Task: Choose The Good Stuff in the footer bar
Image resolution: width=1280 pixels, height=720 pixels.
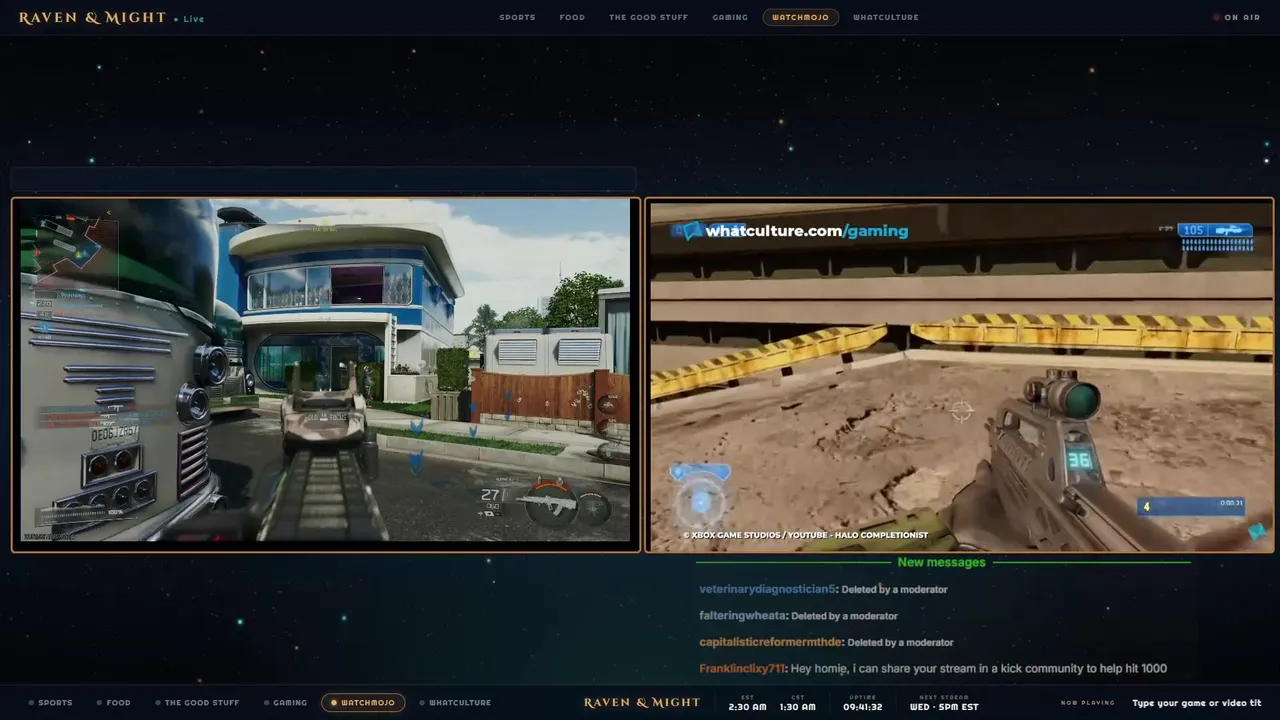Action: pyautogui.click(x=197, y=703)
